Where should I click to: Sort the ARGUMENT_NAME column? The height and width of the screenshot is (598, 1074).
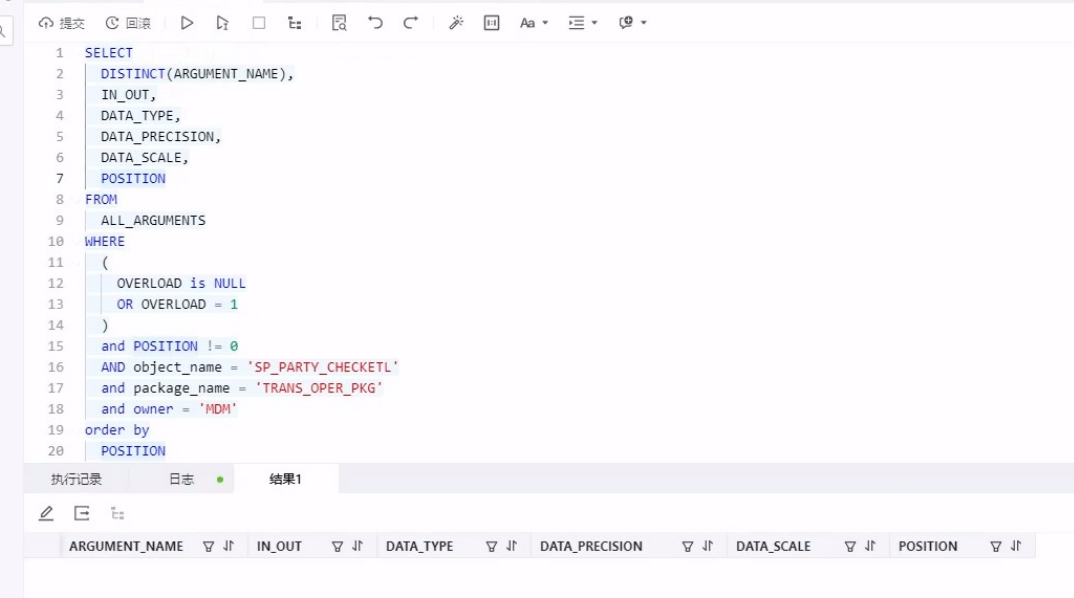tap(229, 546)
